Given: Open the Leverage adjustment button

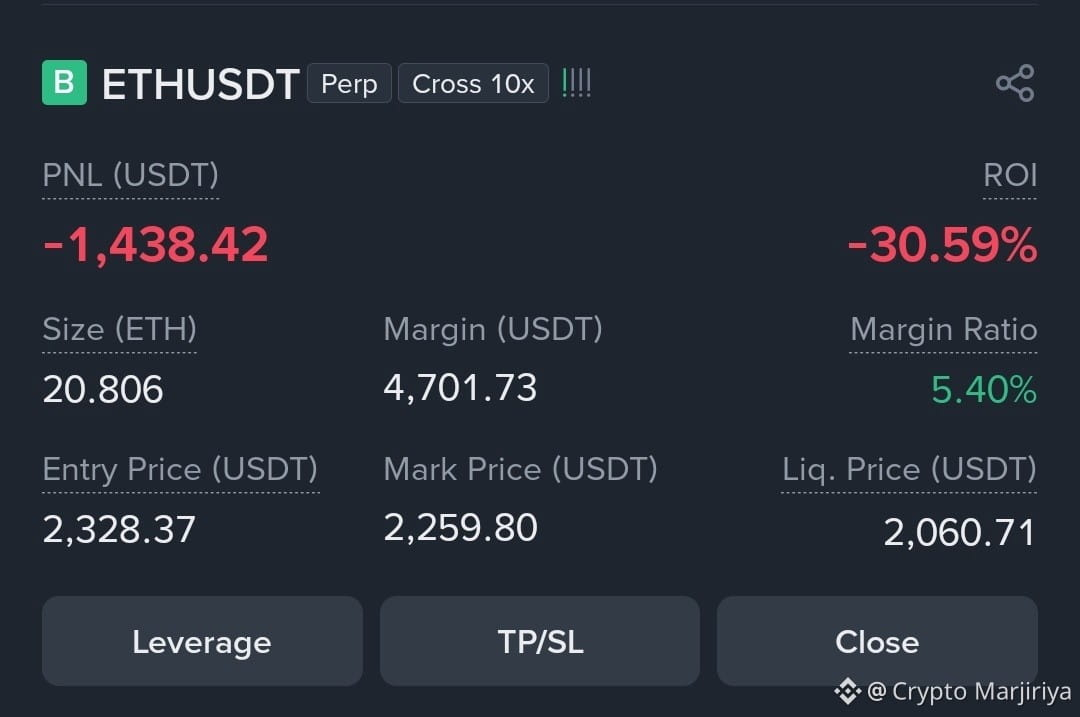Looking at the screenshot, I should pos(202,641).
